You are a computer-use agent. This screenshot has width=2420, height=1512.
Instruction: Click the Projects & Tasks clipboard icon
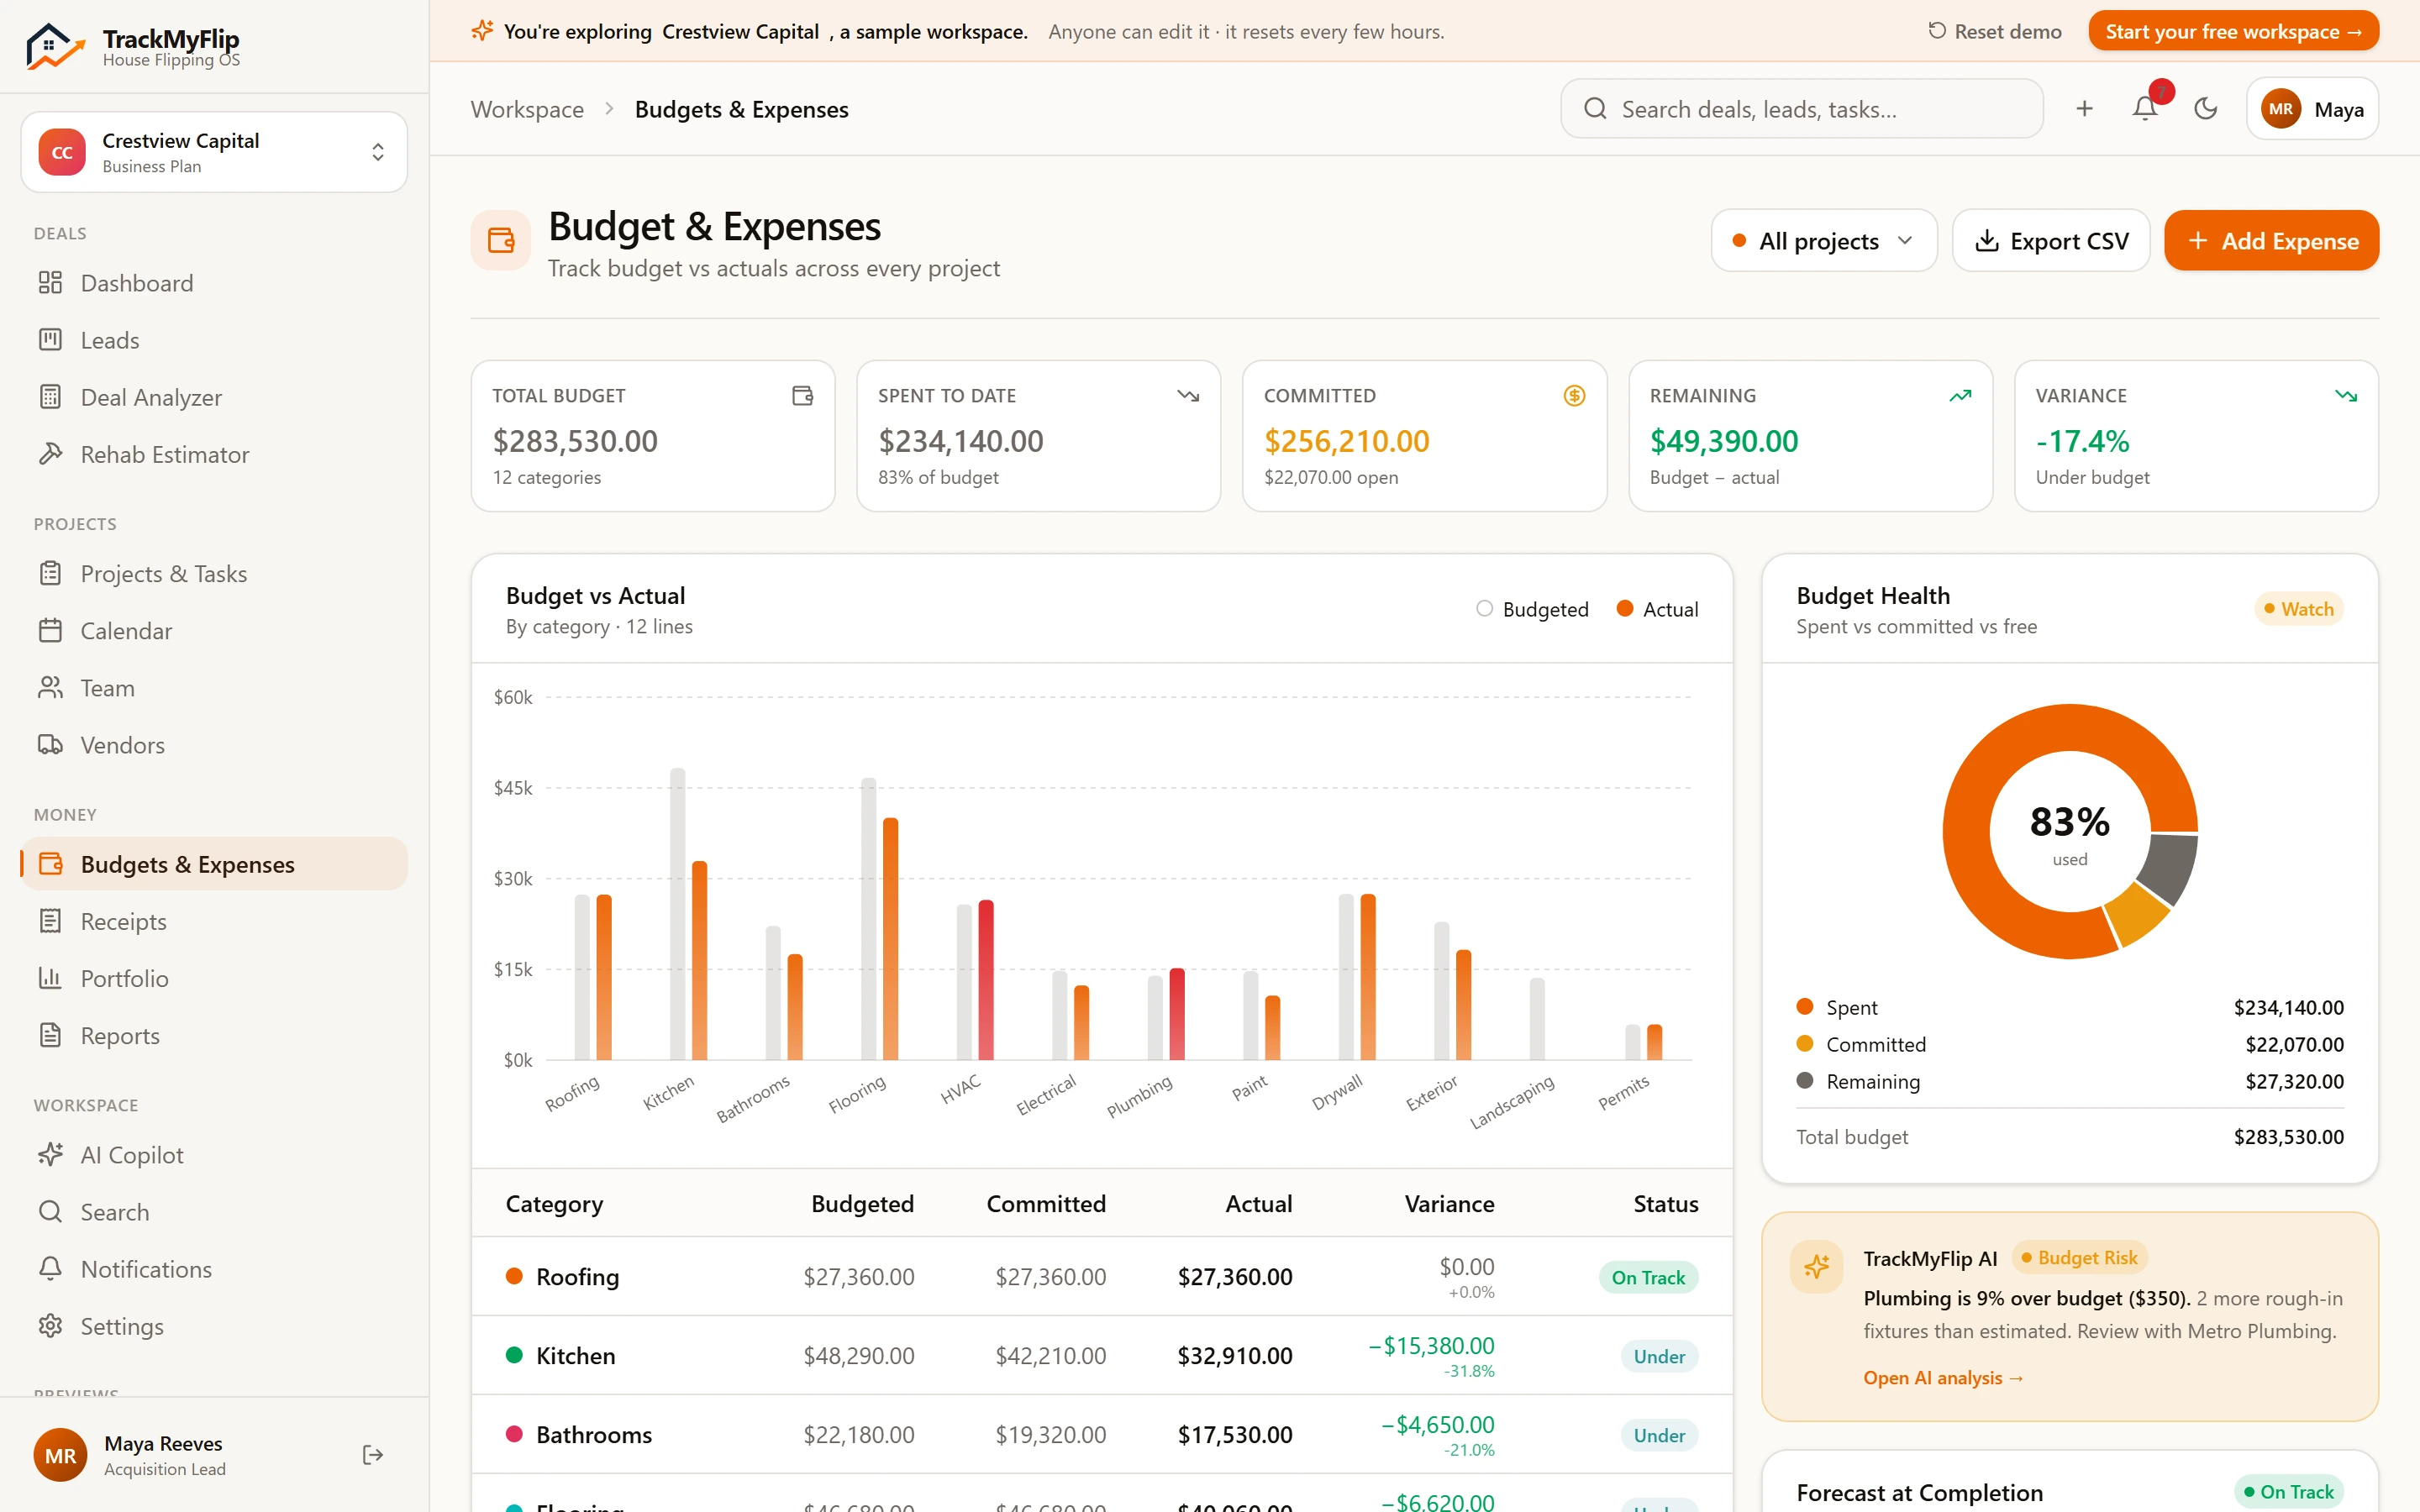(50, 573)
